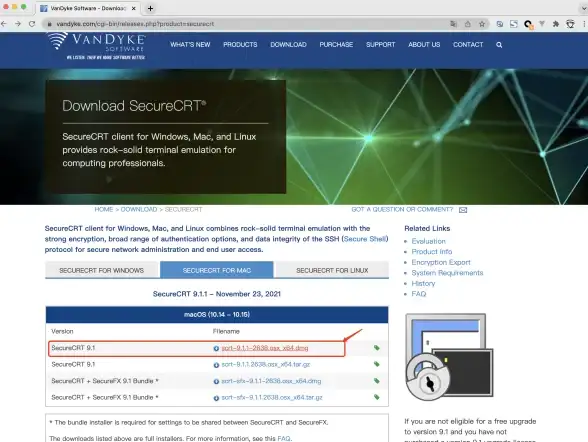Click Got a Question or Comment link
The image size is (588, 442).
click(x=402, y=210)
